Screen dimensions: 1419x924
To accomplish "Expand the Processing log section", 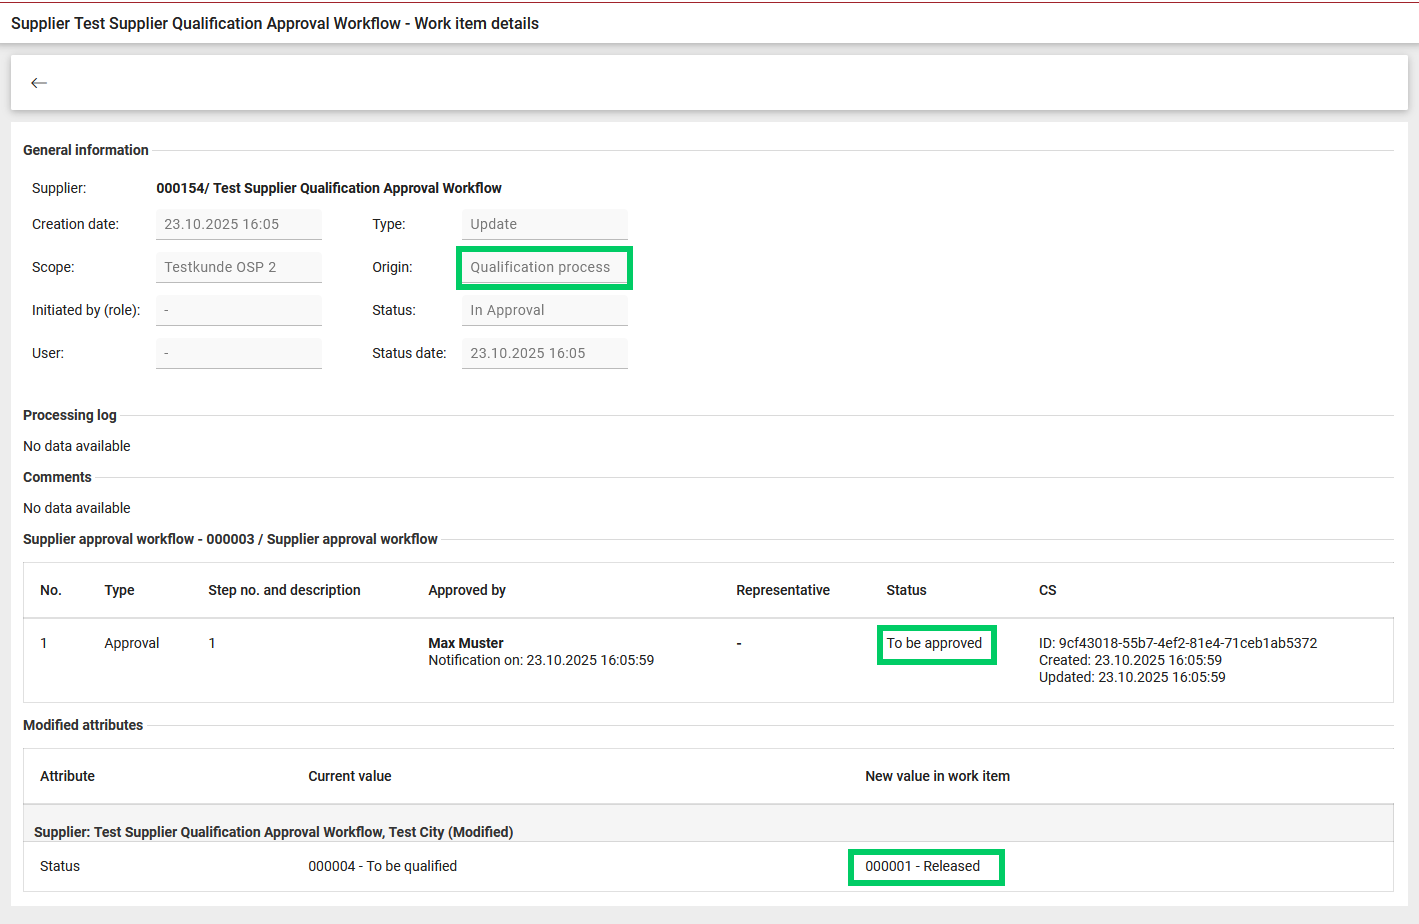I will [x=69, y=415].
